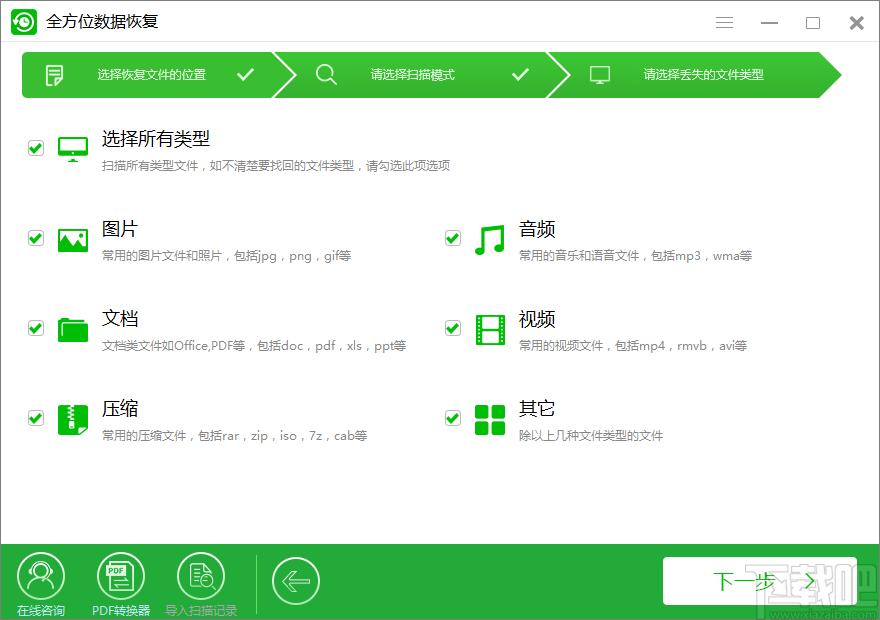Click the film strip icon for 视频
The image size is (880, 620).
pos(490,329)
